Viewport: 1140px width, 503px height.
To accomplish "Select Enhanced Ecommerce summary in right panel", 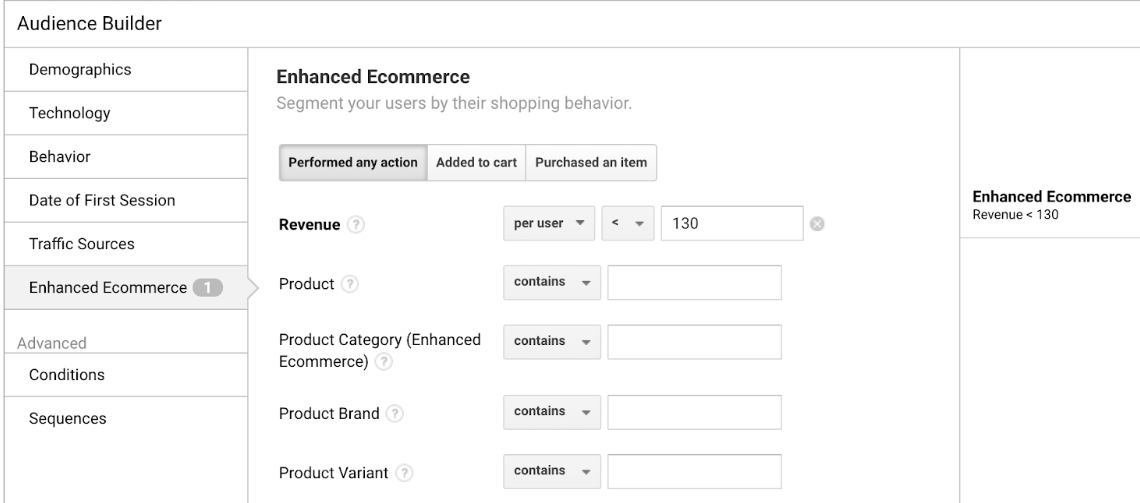I will click(1051, 204).
